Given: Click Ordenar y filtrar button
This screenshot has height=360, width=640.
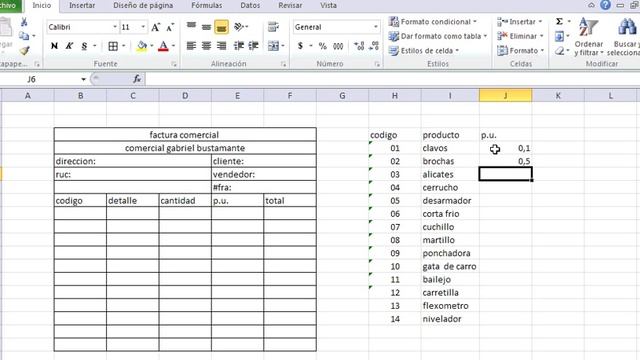Looking at the screenshot, I should (x=588, y=38).
